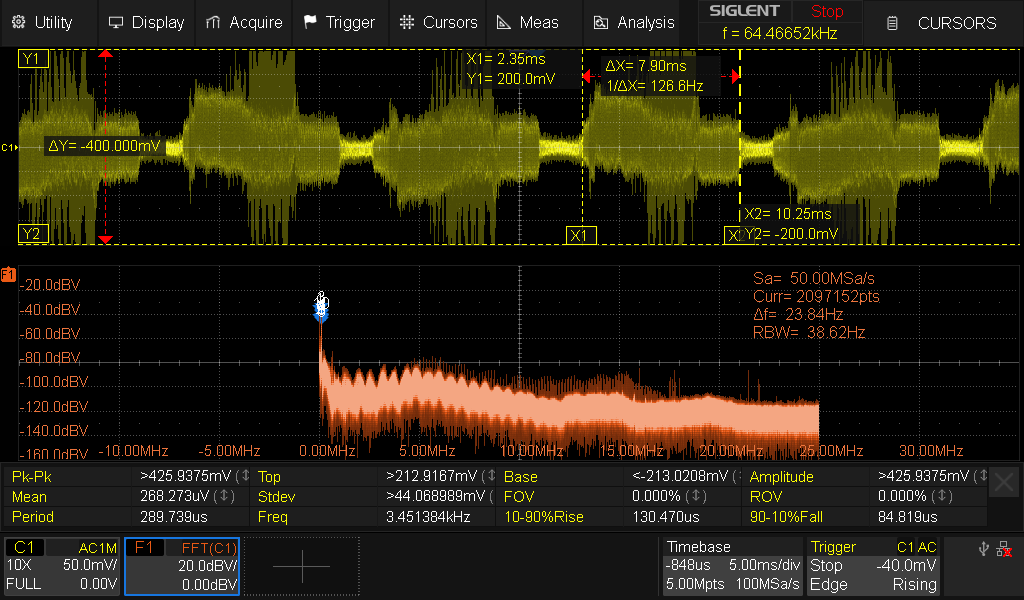Image resolution: width=1024 pixels, height=600 pixels.
Task: Click the F1 math trace marker
Action: (8, 275)
